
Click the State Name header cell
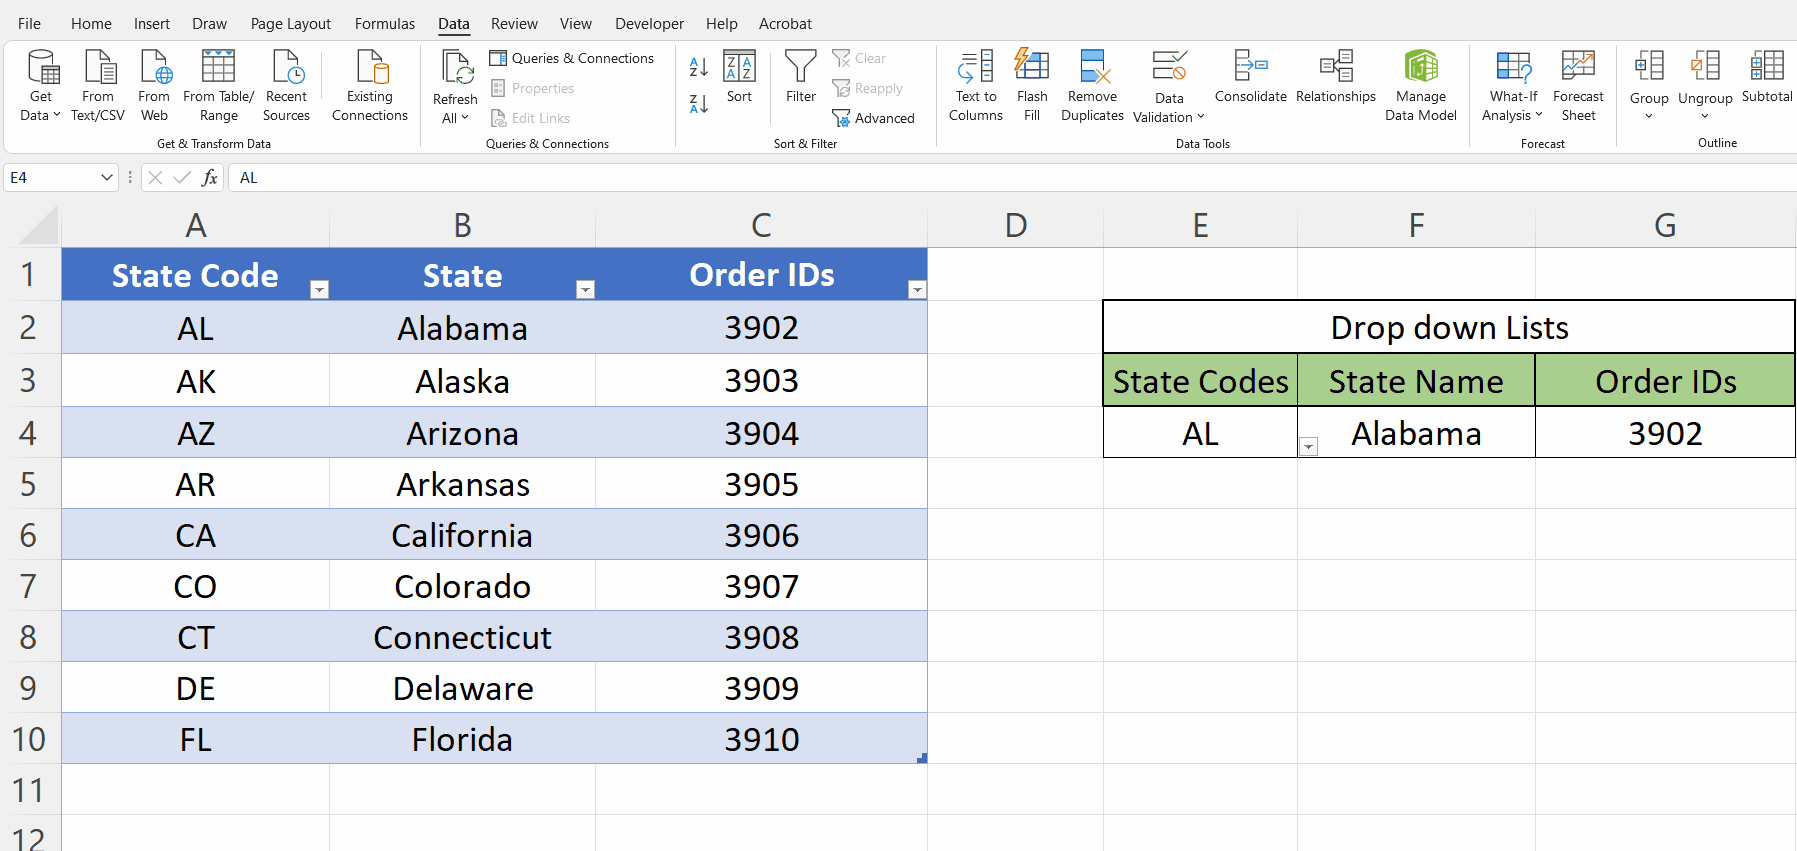pos(1416,381)
